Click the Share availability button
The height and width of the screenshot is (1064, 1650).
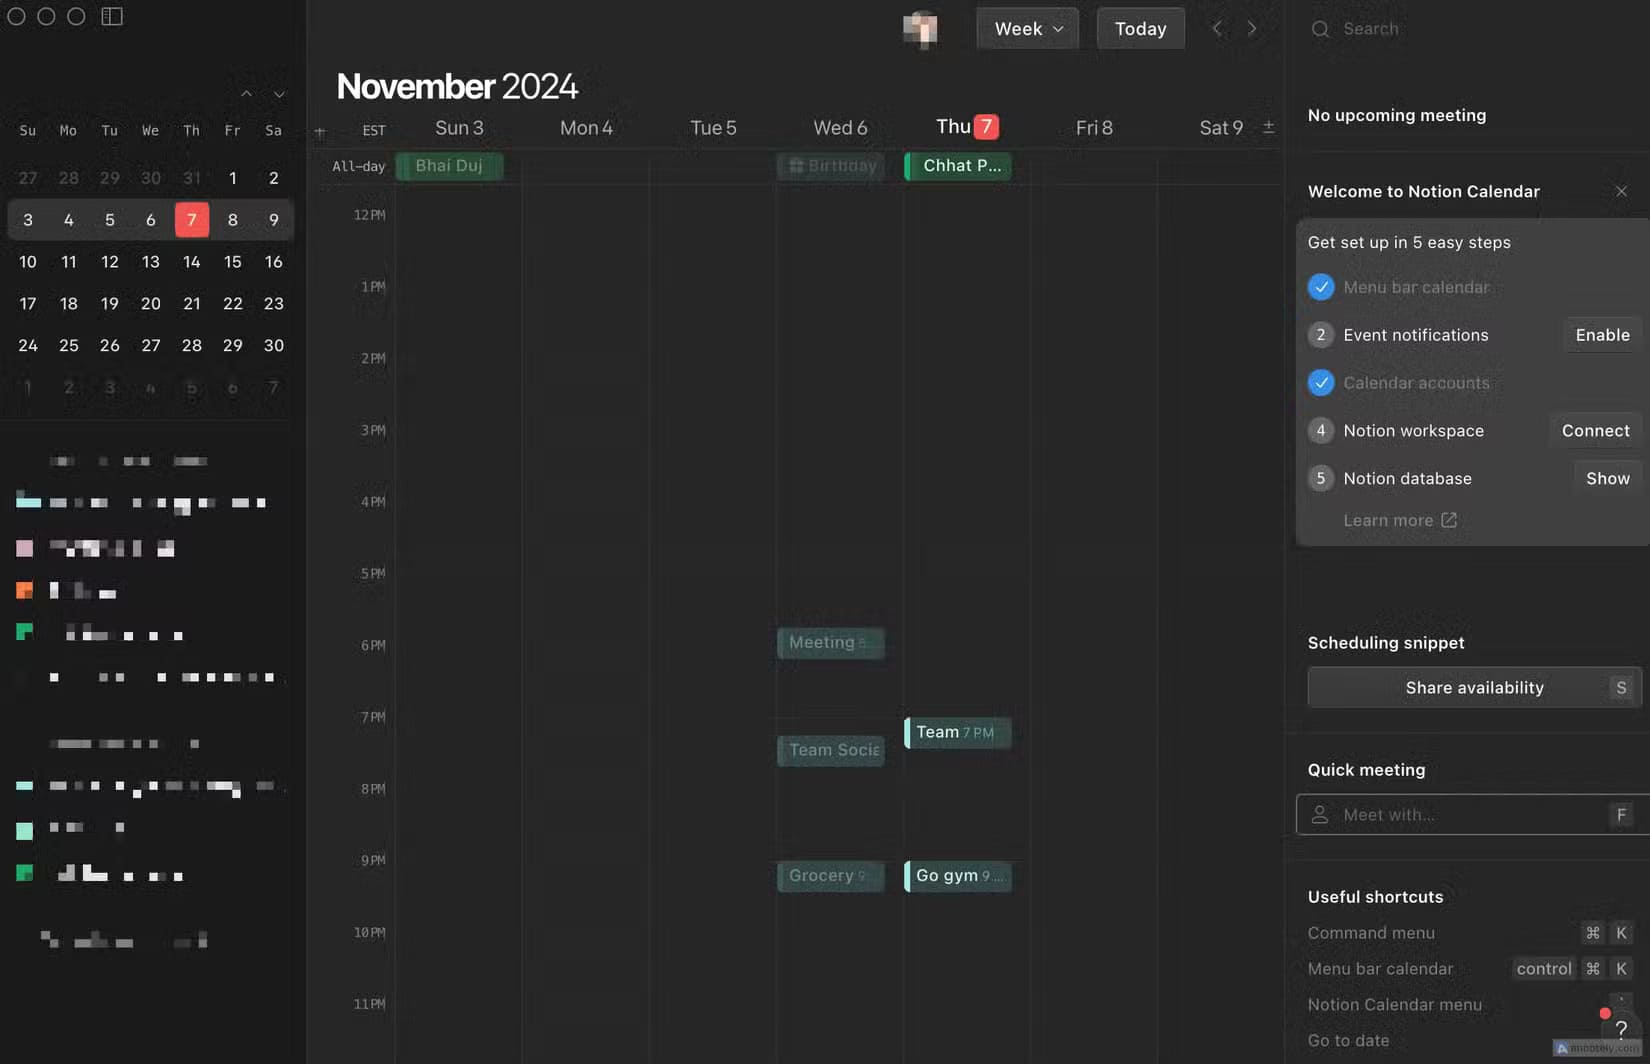point(1474,687)
